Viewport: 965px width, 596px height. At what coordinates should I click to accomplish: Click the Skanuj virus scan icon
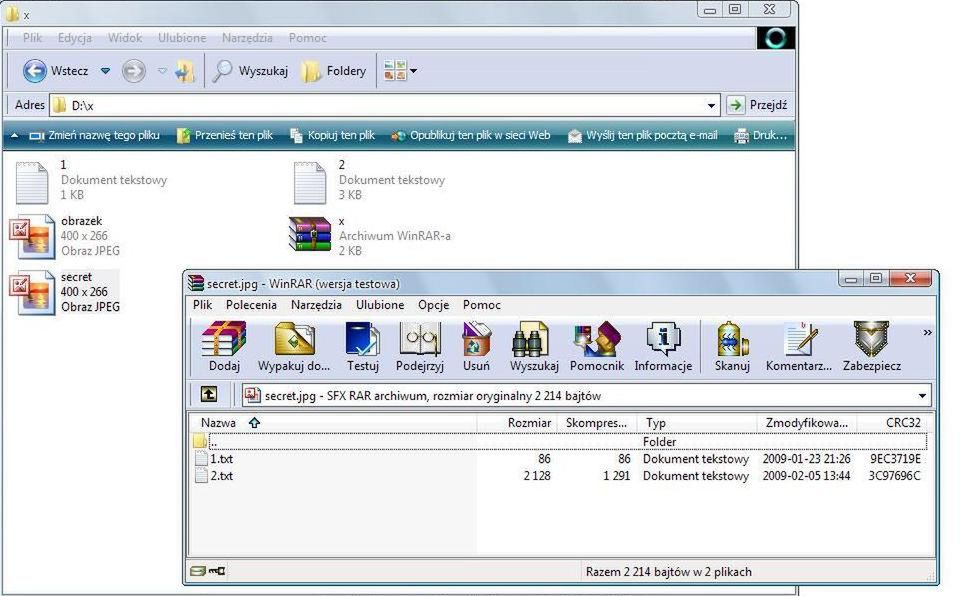(732, 346)
